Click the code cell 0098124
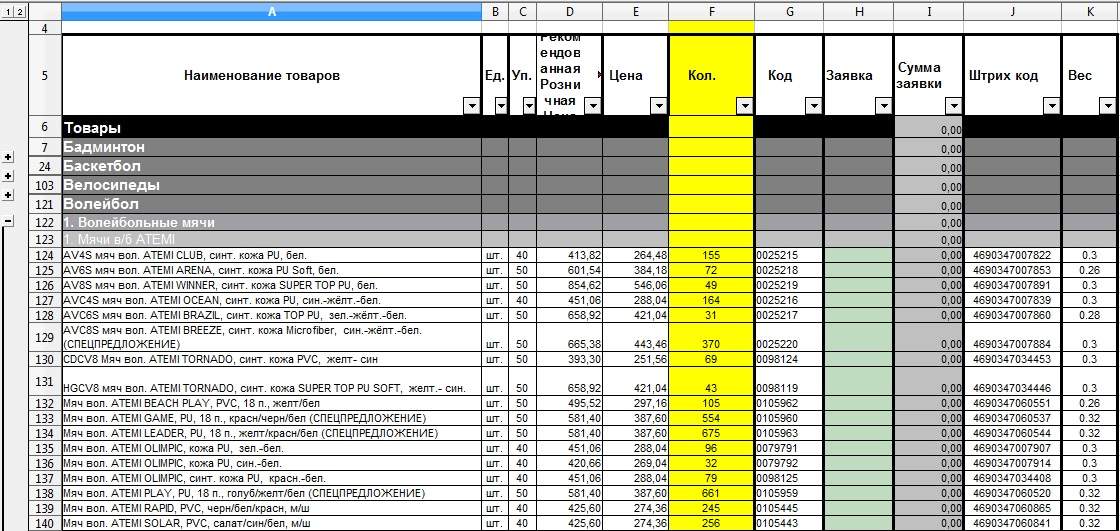Screen dimensions: 1120x531 pyautogui.click(x=789, y=359)
